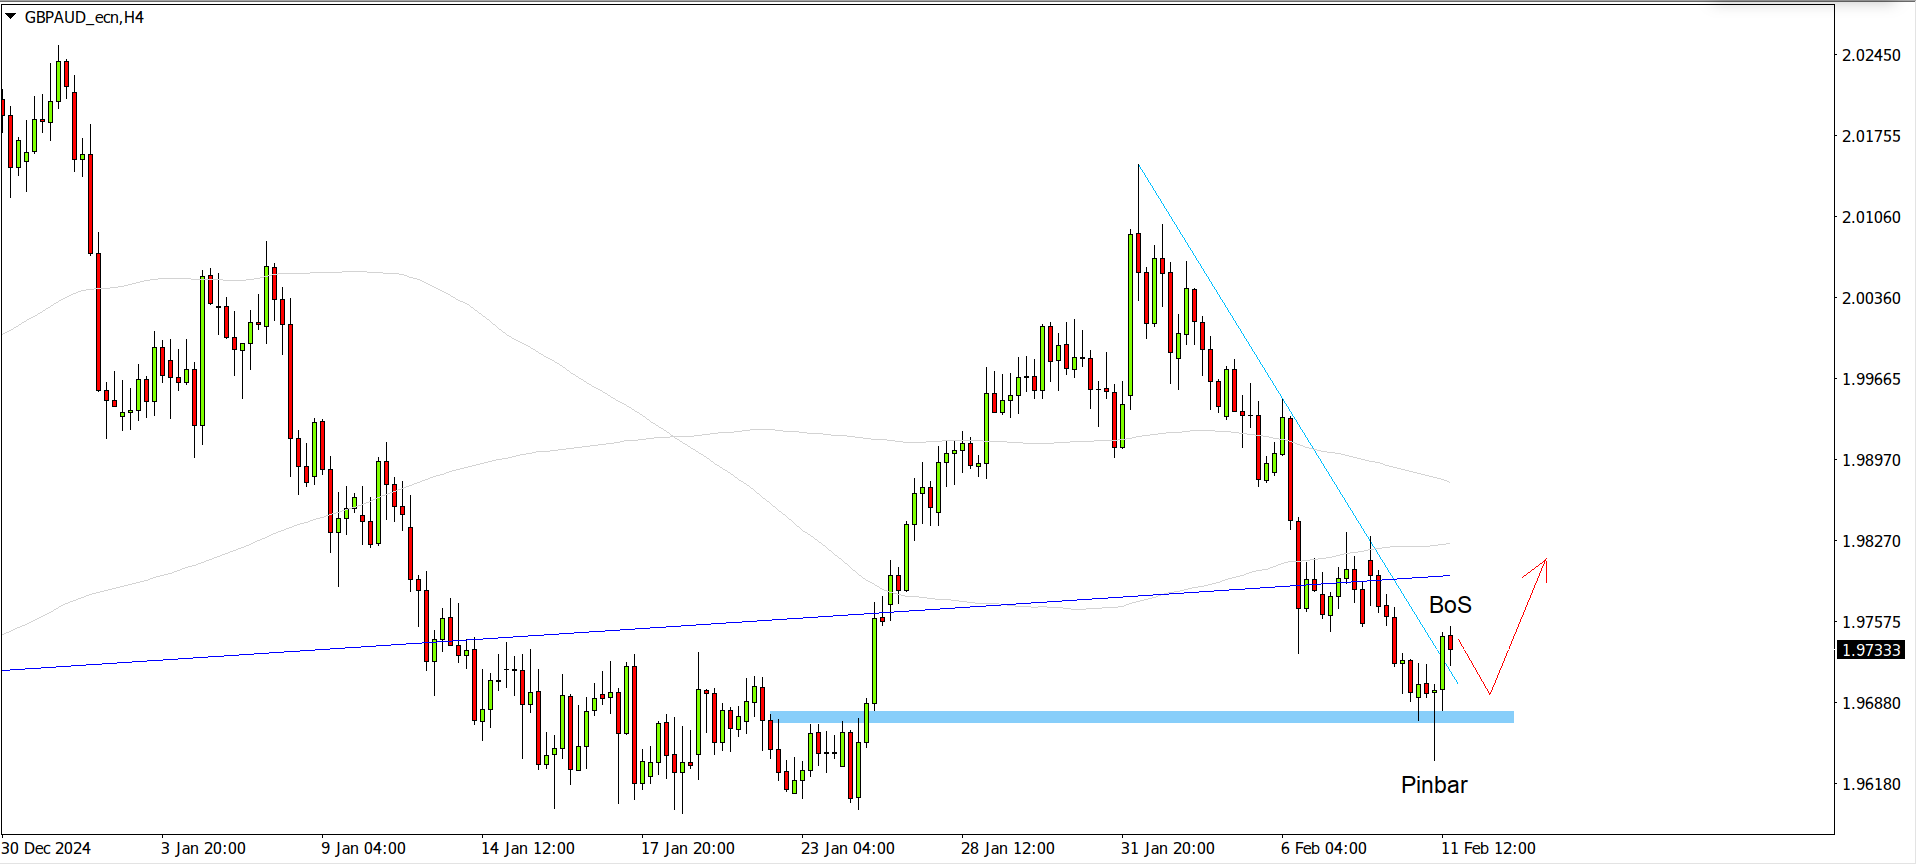Click the 14 Jan 12:00 time axis label
This screenshot has width=1917, height=864.
pyautogui.click(x=528, y=848)
